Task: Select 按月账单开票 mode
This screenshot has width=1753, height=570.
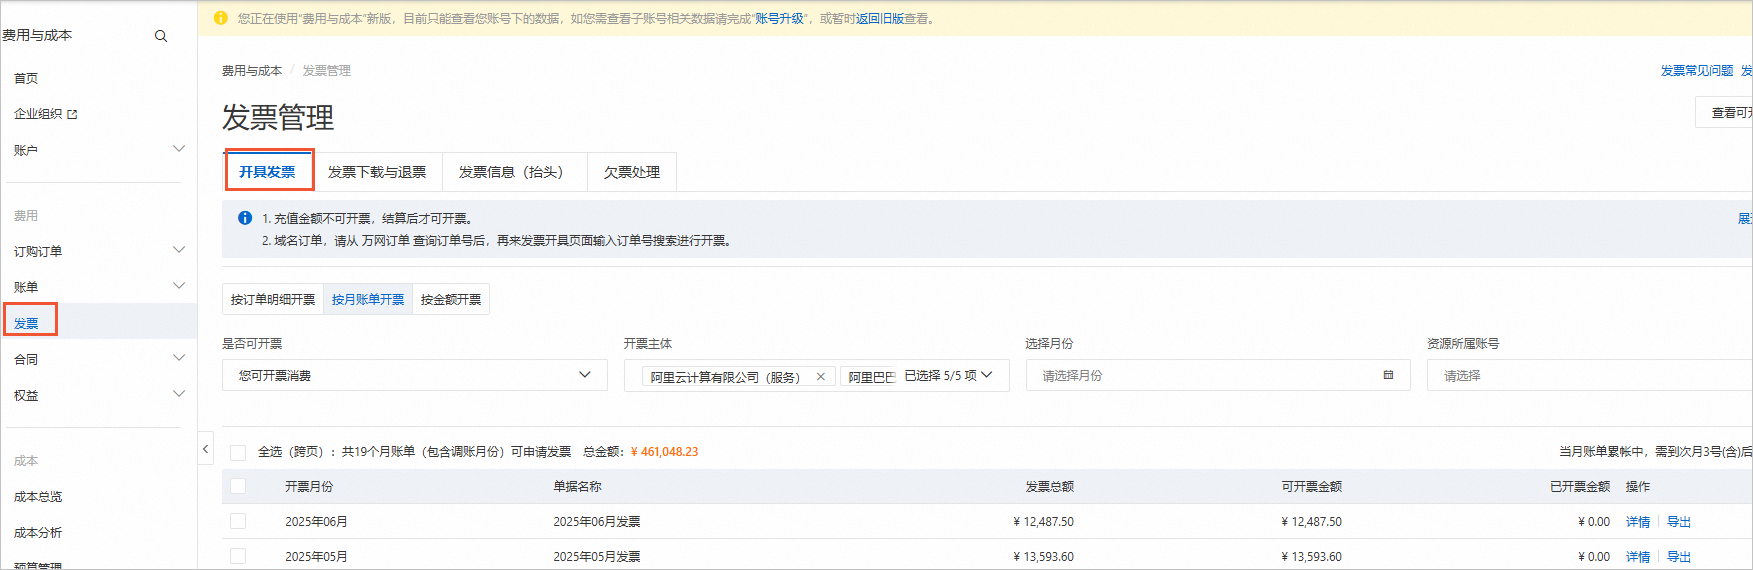Action: pos(368,299)
